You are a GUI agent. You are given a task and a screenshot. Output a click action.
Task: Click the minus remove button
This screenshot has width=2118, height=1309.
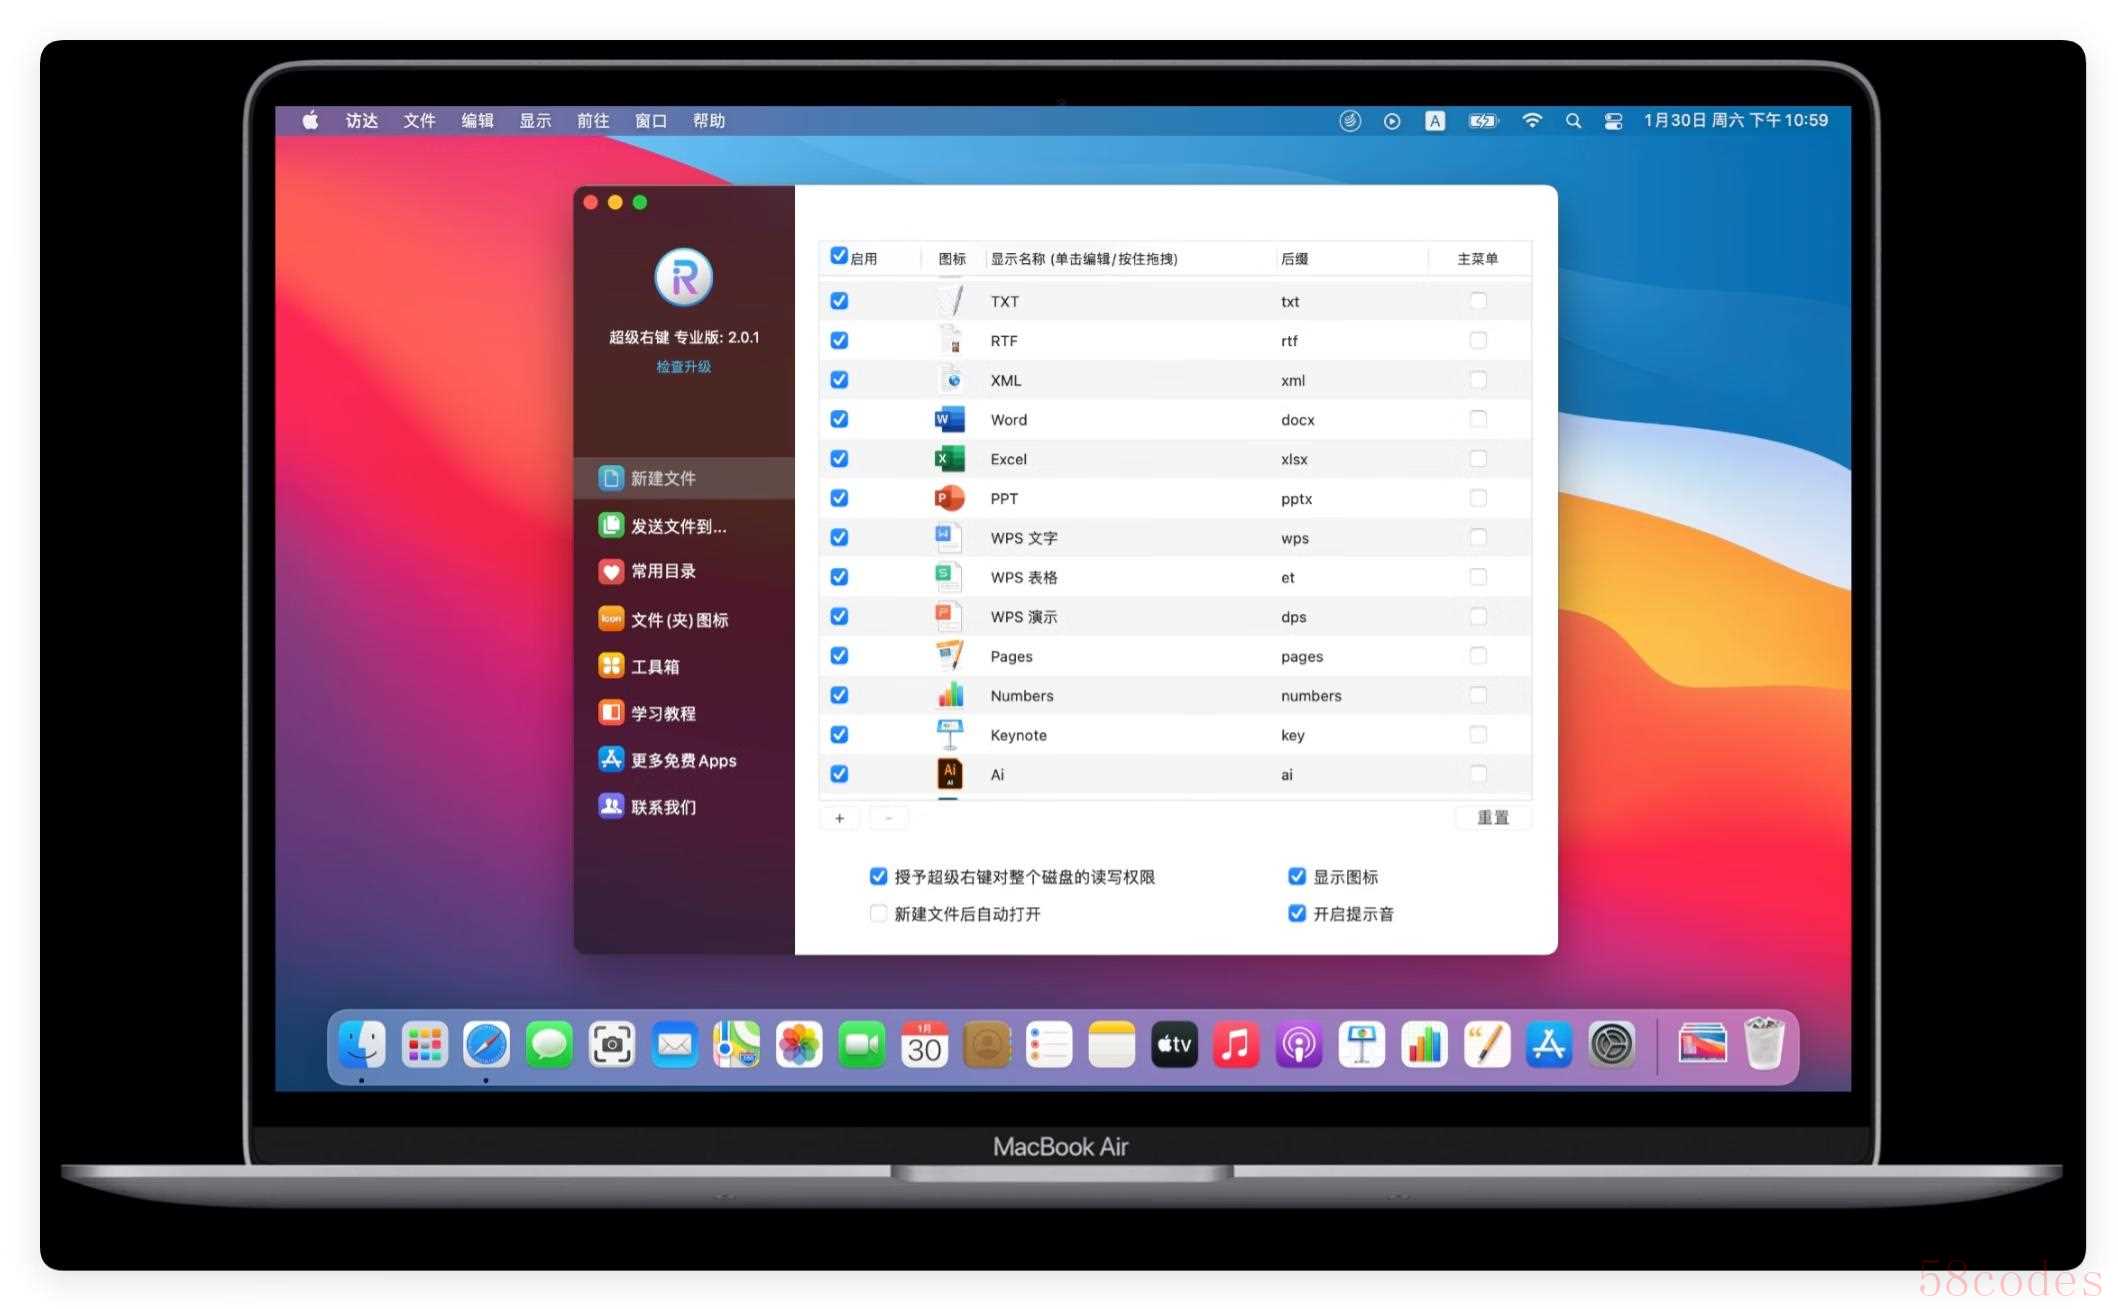[x=888, y=818]
